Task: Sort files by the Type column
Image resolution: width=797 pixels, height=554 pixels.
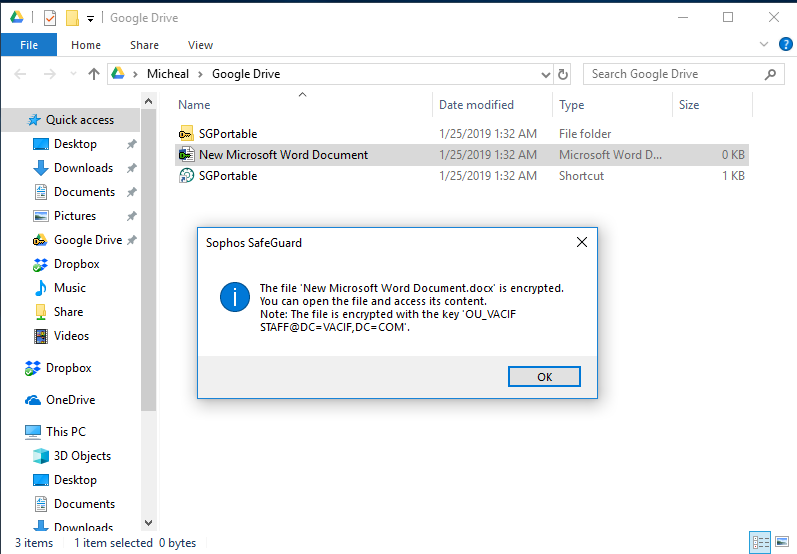Action: pos(612,105)
